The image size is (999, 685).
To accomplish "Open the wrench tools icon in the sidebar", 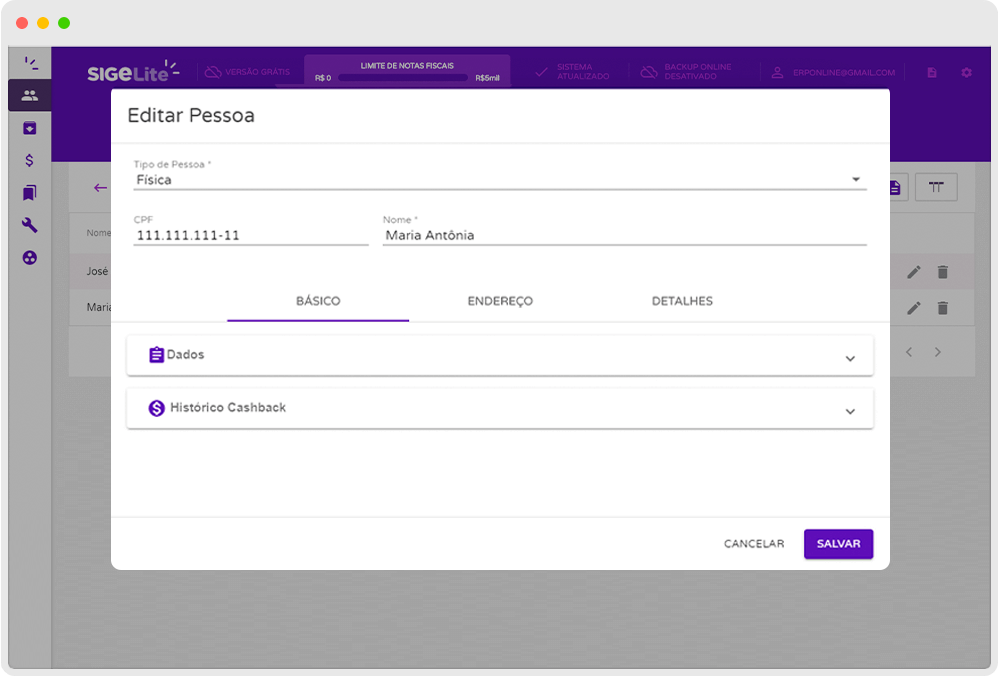I will [x=30, y=225].
